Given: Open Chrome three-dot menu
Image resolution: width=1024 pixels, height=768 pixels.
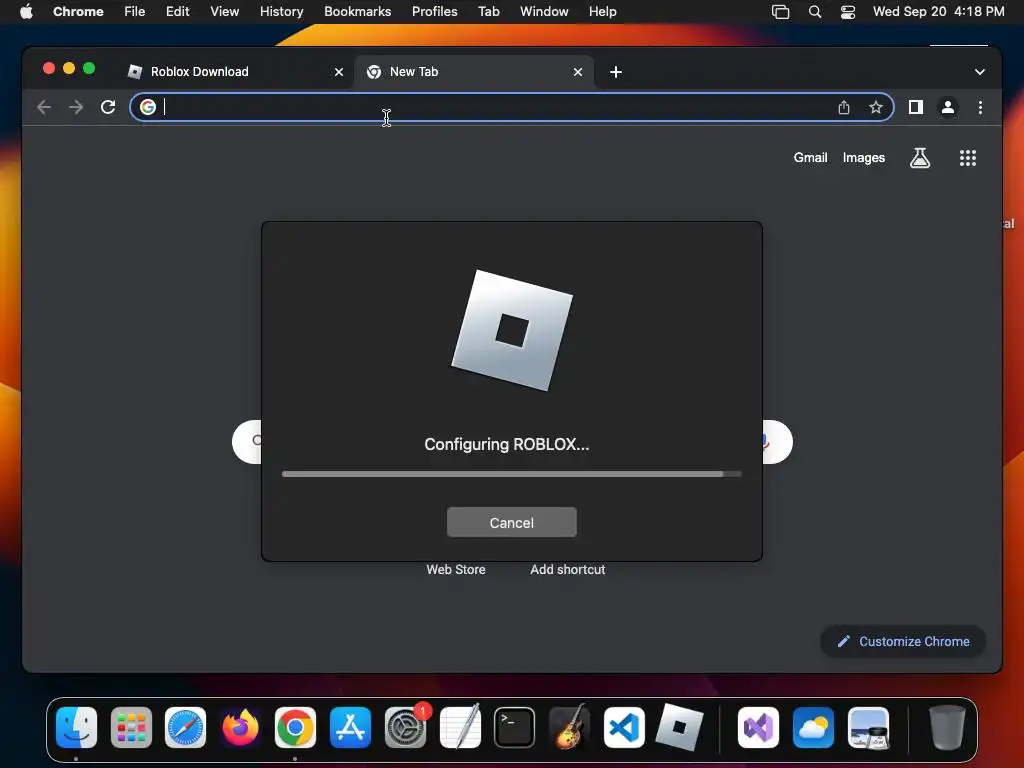Looking at the screenshot, I should (980, 107).
